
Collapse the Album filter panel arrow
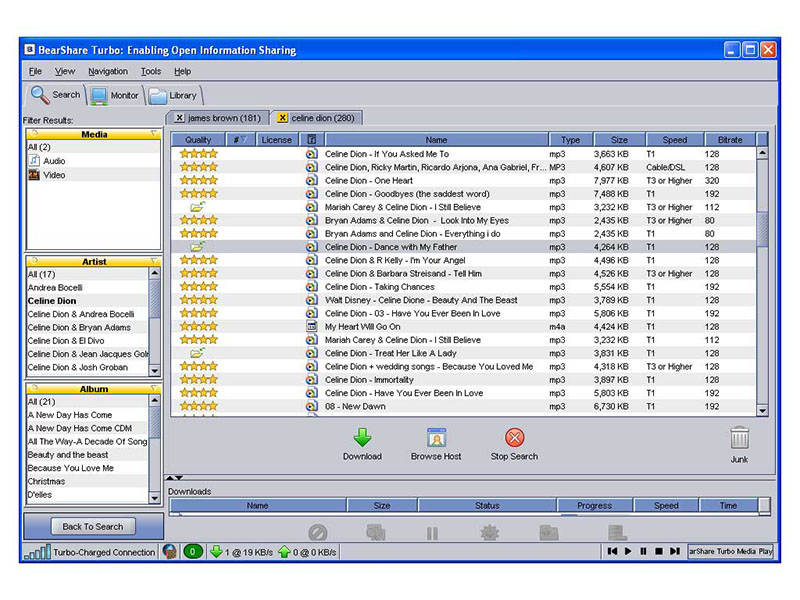[153, 389]
